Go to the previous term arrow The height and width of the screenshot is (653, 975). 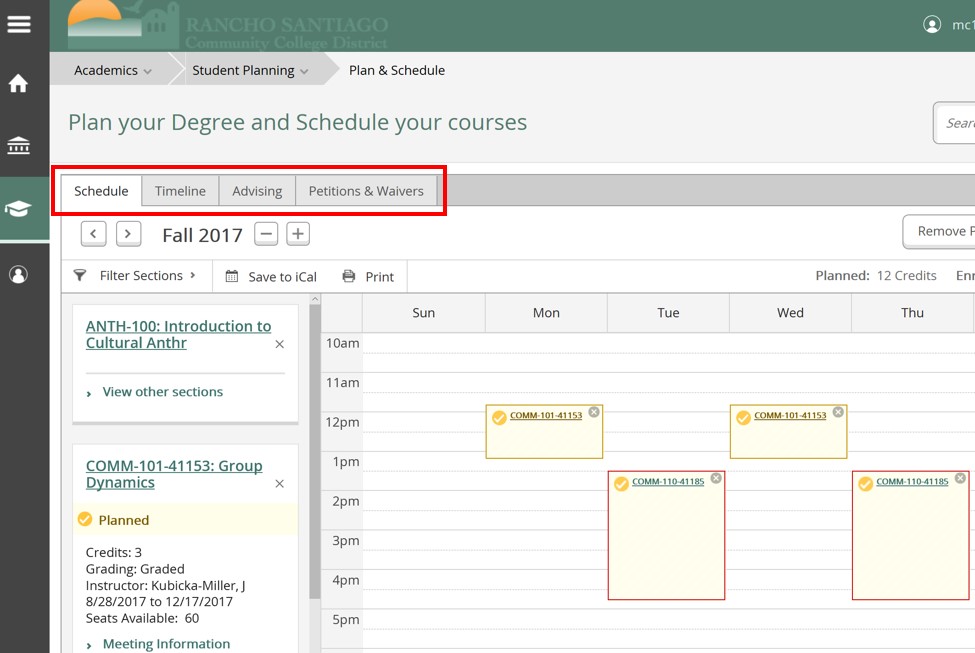[93, 234]
